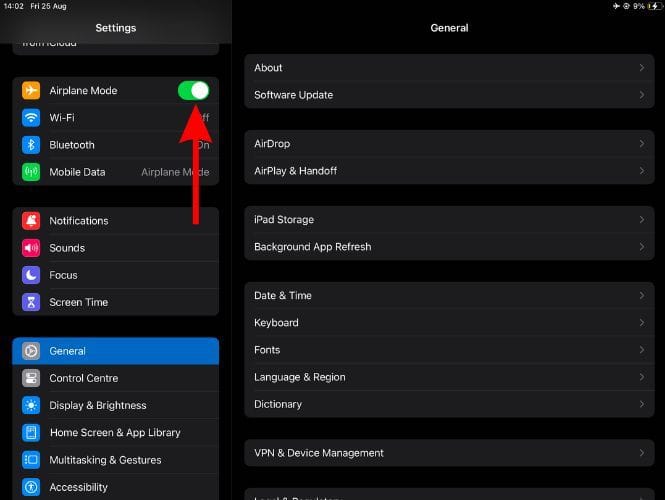This screenshot has width=665, height=500.
Task: Tap the Bluetooth icon in sidebar
Action: (31, 145)
